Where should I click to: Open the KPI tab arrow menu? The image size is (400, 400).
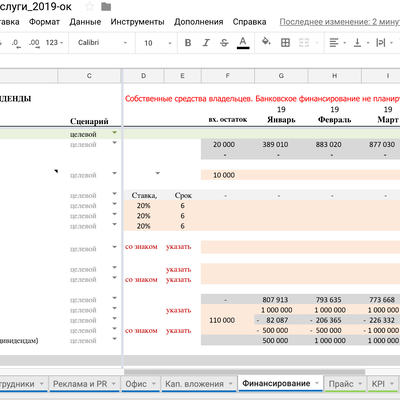click(392, 384)
